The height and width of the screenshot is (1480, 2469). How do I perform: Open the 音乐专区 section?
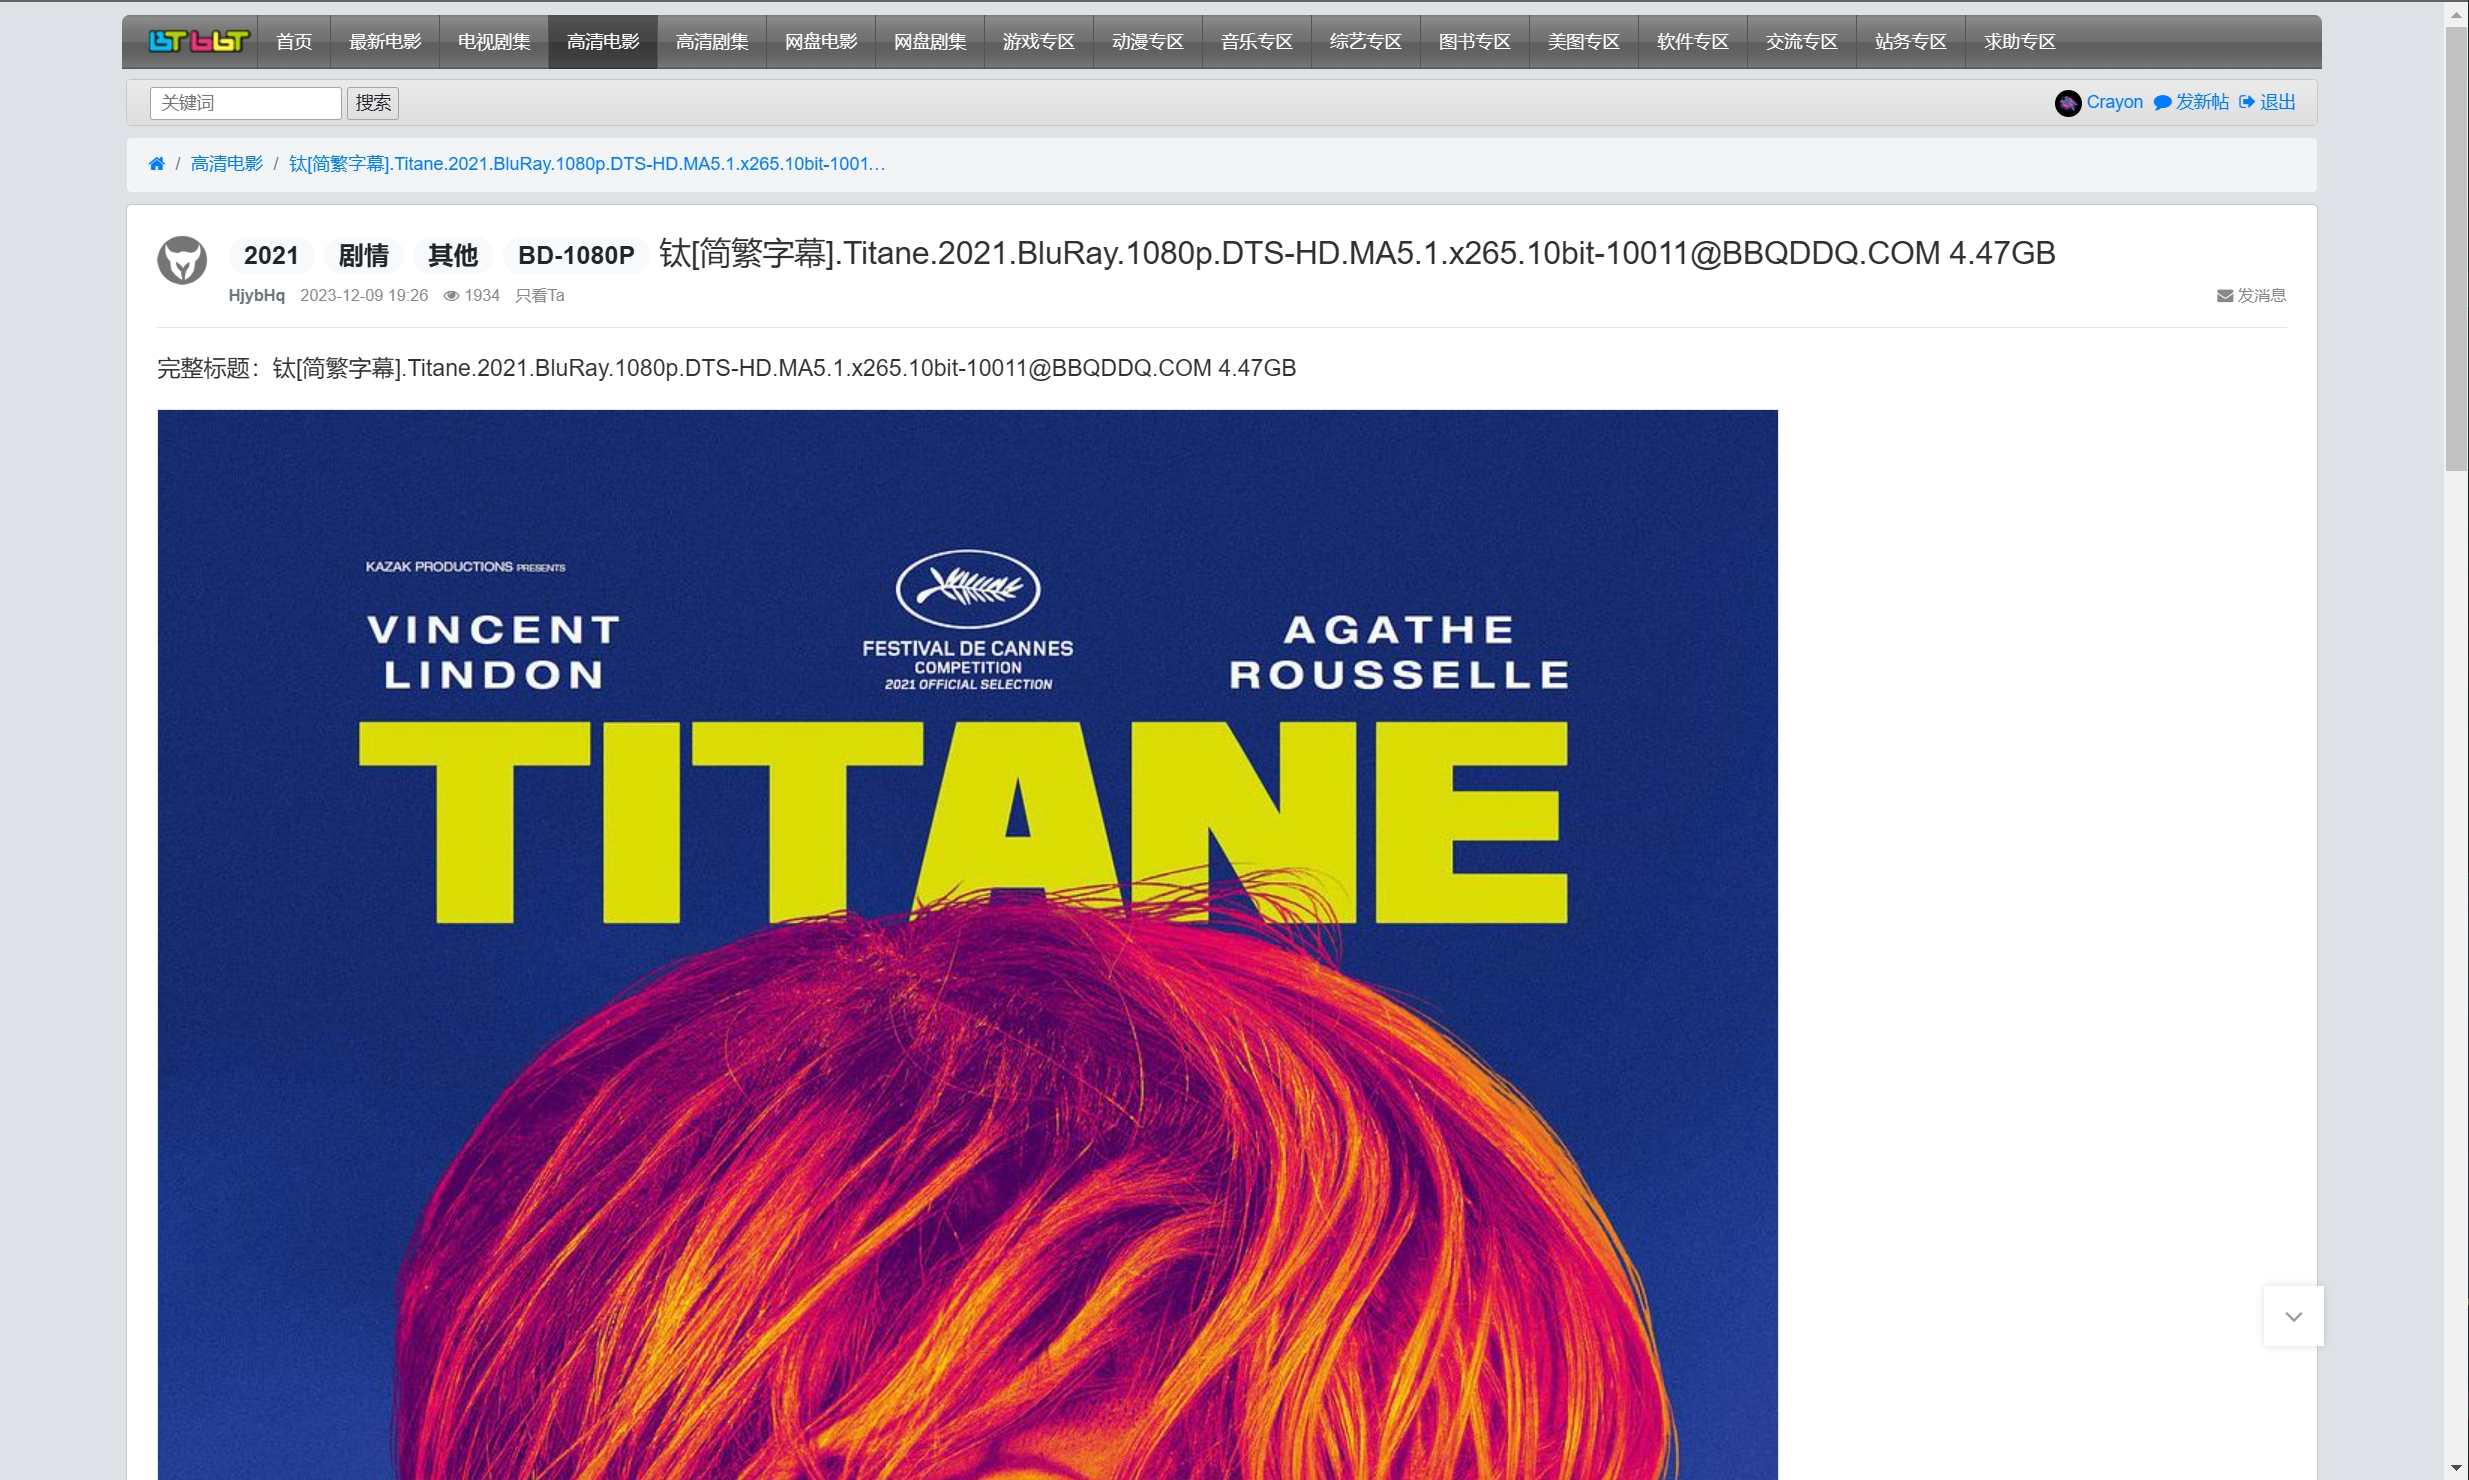point(1257,42)
